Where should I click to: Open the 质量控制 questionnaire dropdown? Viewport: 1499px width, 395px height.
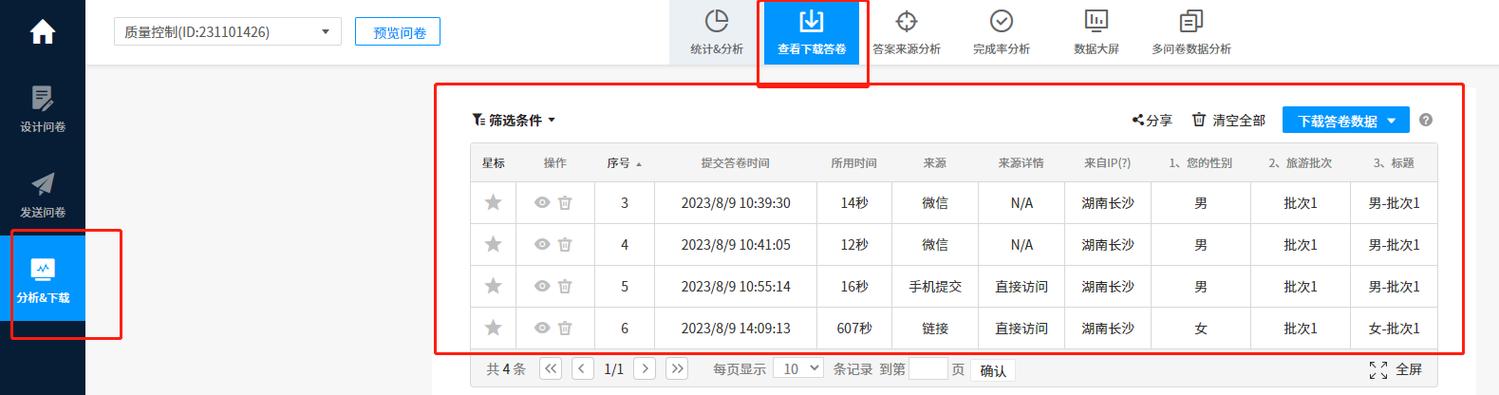click(x=228, y=32)
